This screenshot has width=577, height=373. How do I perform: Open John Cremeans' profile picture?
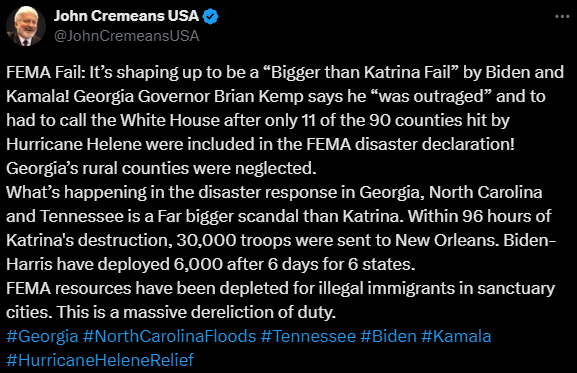(x=26, y=26)
